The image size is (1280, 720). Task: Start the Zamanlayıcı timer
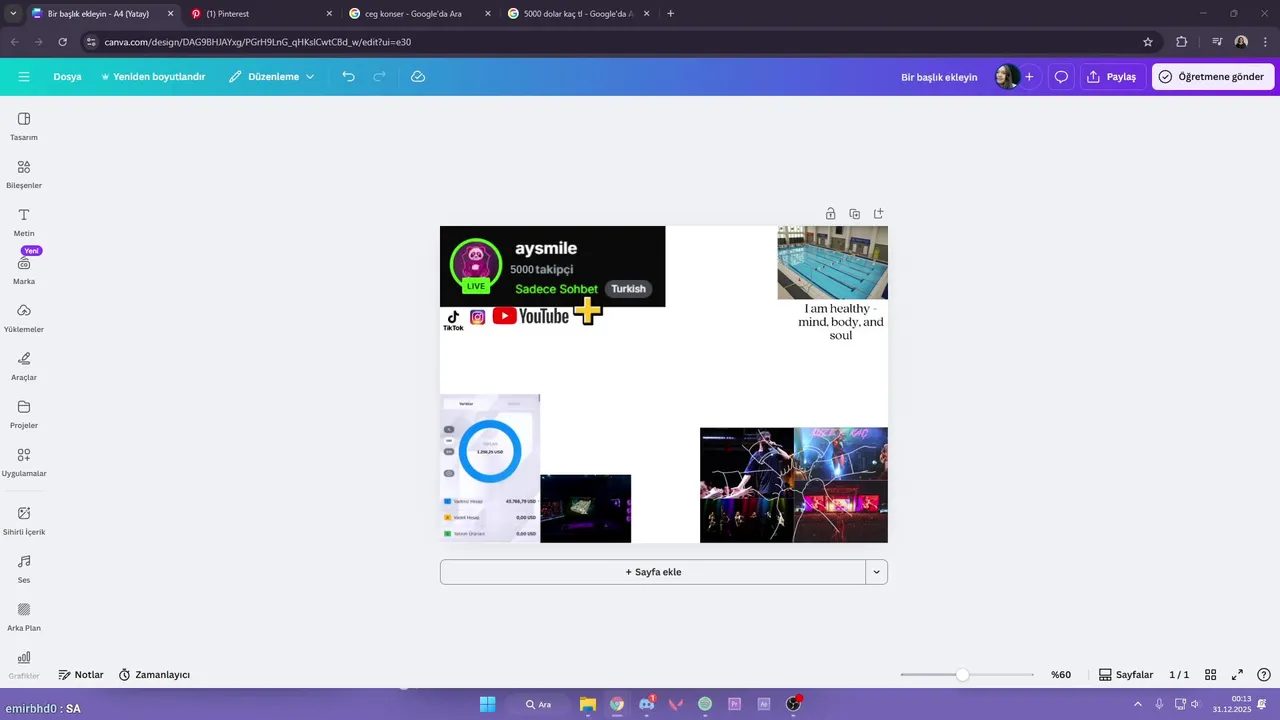pos(154,675)
